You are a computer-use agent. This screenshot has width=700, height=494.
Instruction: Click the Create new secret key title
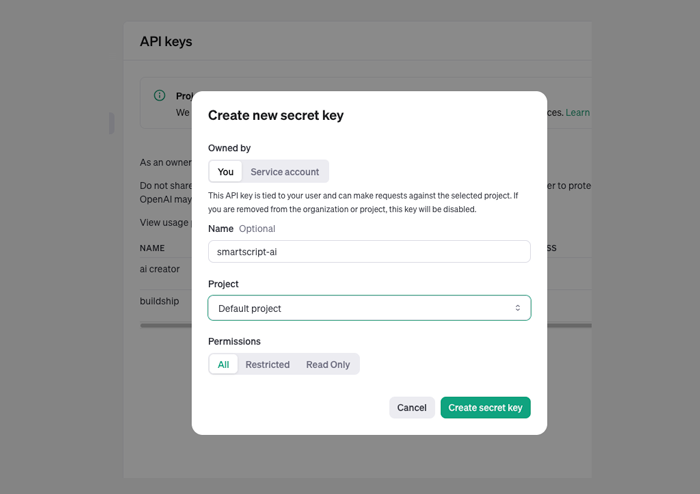276,115
